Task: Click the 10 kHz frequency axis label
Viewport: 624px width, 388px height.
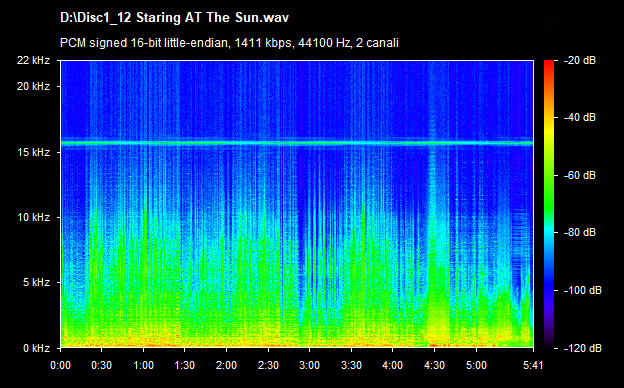Action: [33, 217]
